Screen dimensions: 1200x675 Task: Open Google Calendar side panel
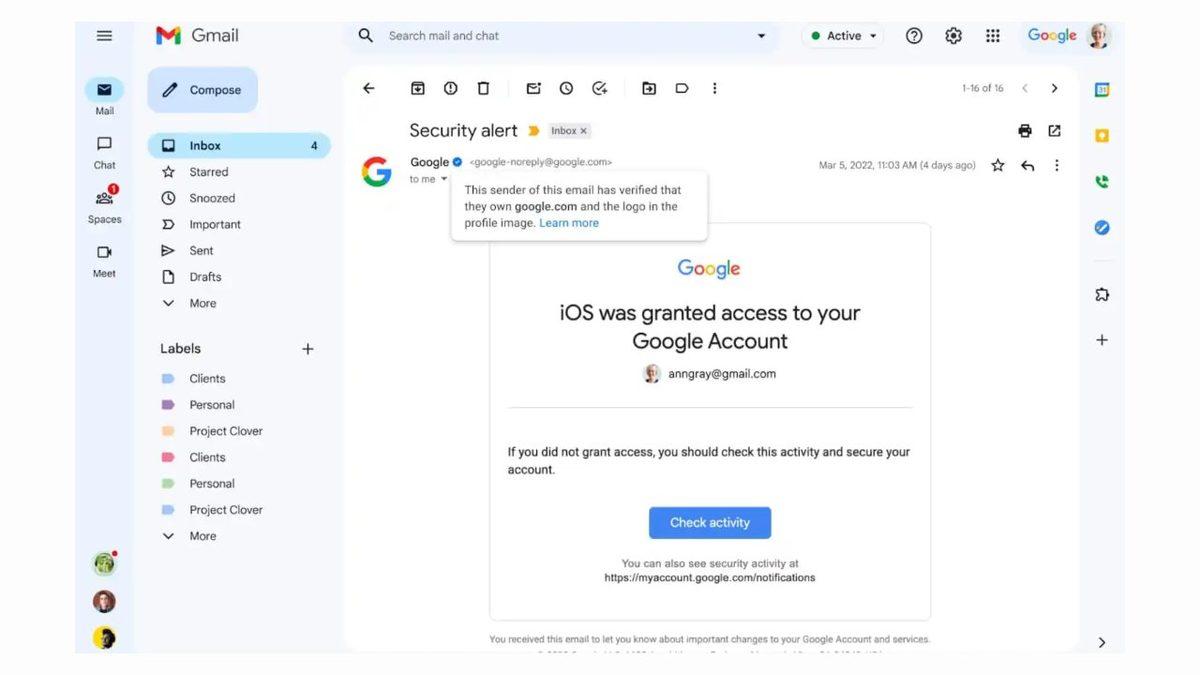[x=1101, y=89]
